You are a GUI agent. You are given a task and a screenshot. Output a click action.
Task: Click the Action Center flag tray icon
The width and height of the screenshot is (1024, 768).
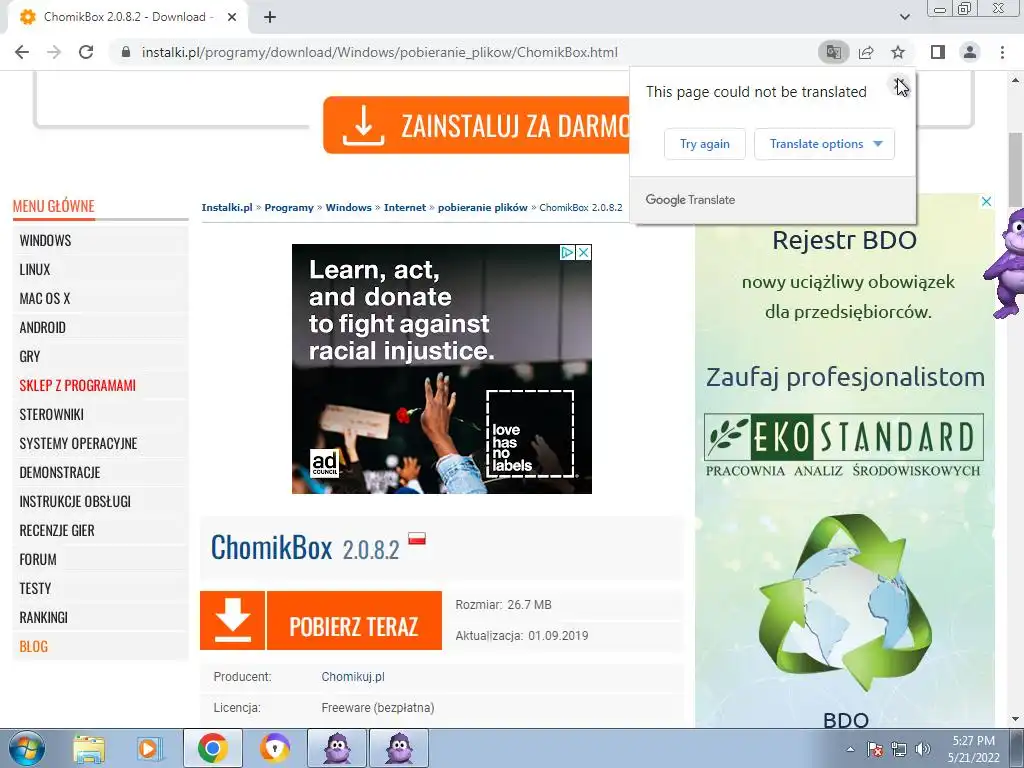click(875, 749)
